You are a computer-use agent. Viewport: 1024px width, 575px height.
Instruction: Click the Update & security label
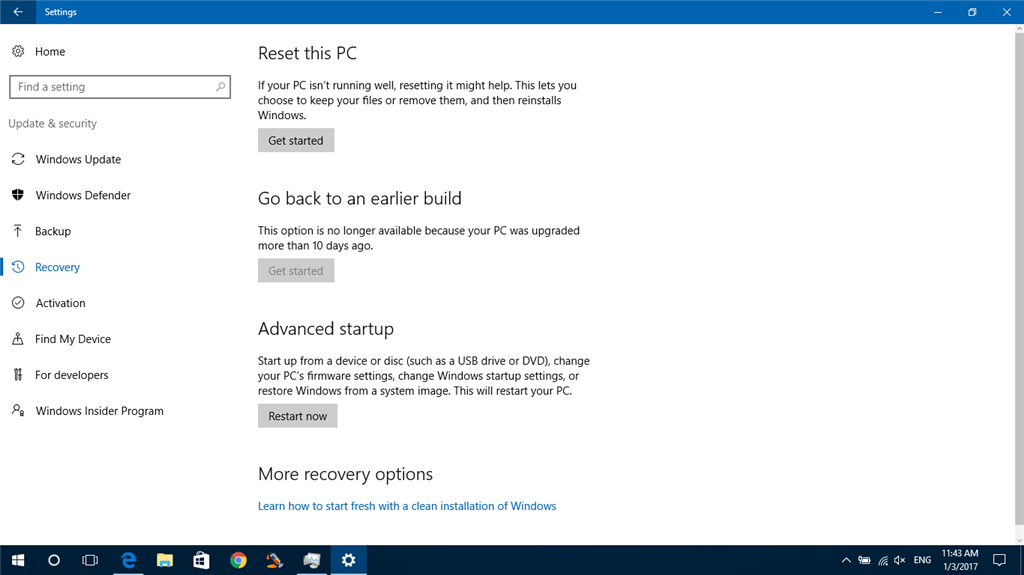(52, 123)
